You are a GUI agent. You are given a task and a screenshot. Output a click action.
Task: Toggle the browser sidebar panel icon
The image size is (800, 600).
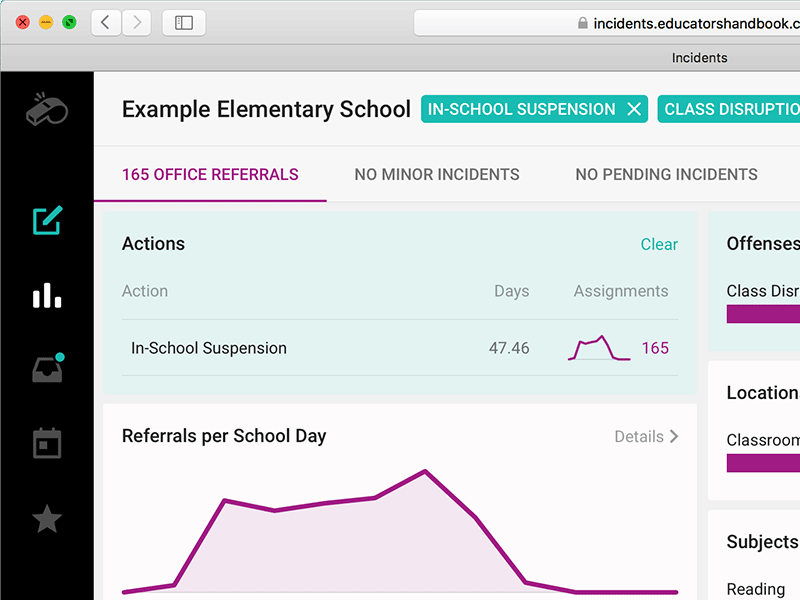pos(183,21)
